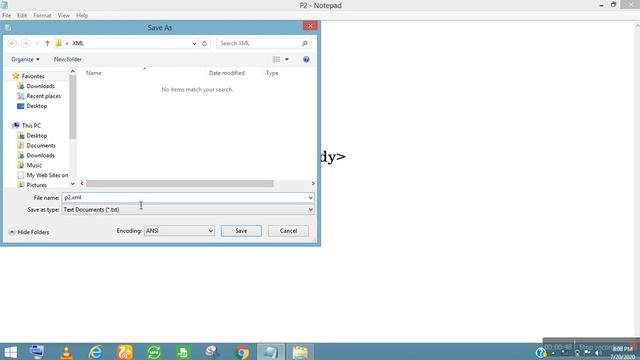This screenshot has width=640, height=360.
Task: Open the Notepad Edit menu
Action: (22, 16)
